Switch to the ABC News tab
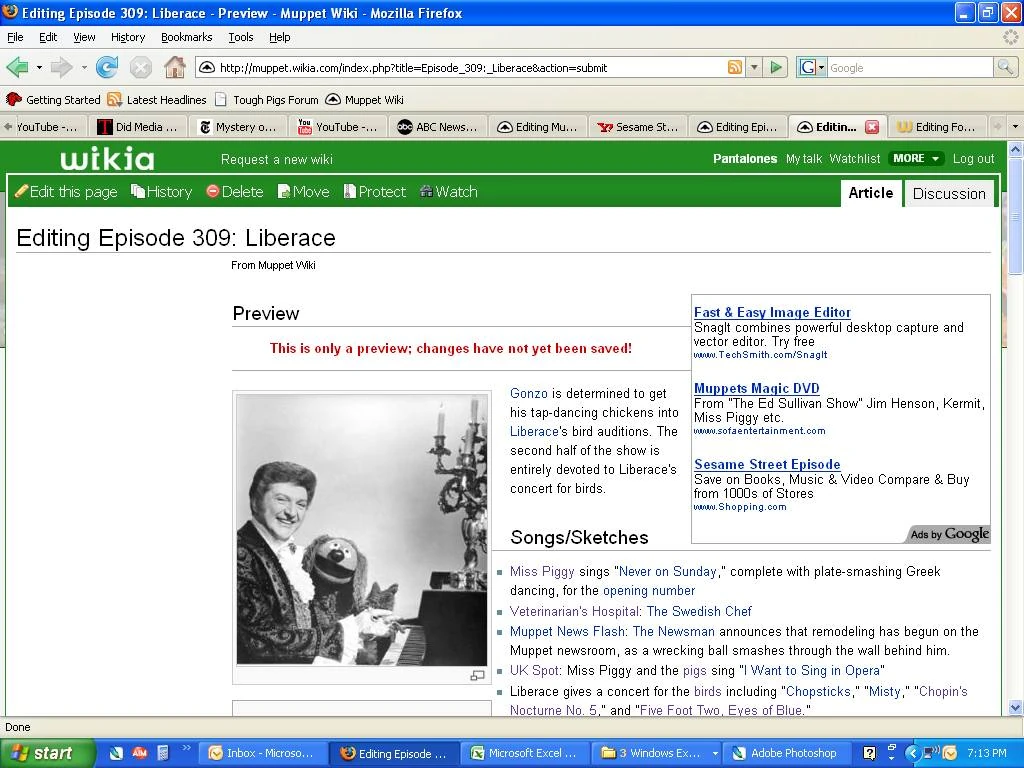This screenshot has height=768, width=1024. 438,127
